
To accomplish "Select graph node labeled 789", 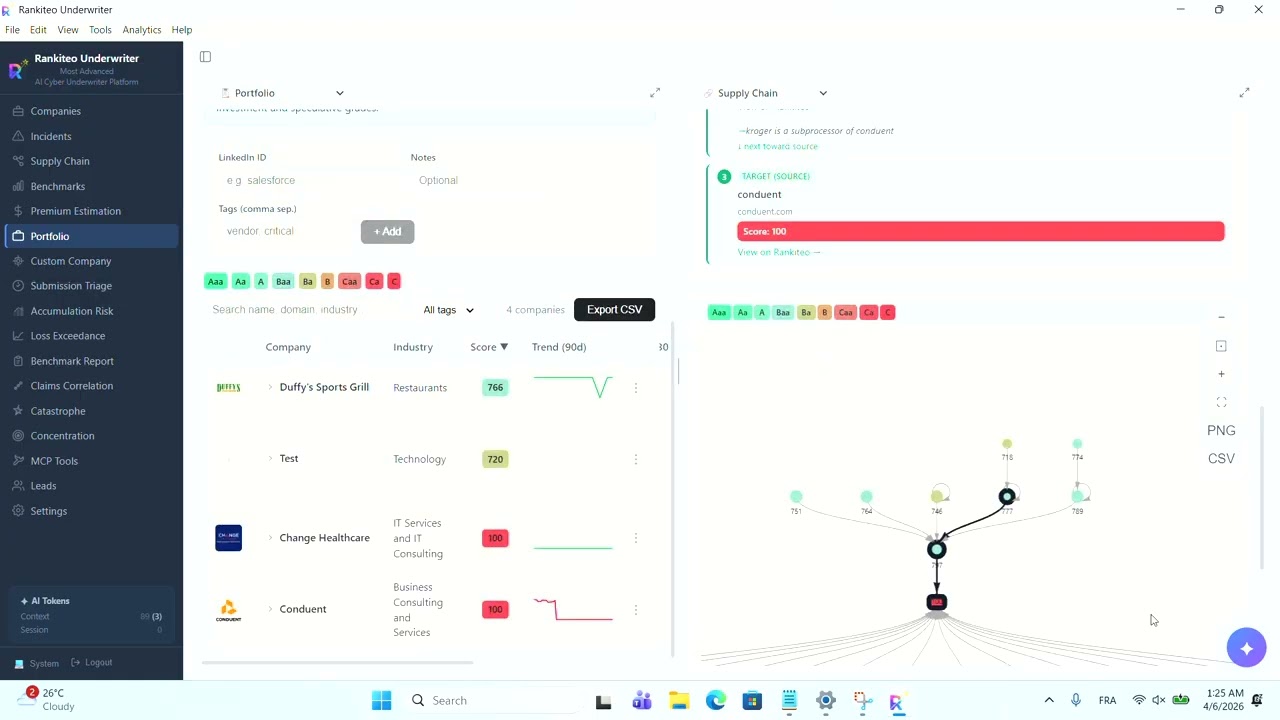I will click(x=1077, y=496).
